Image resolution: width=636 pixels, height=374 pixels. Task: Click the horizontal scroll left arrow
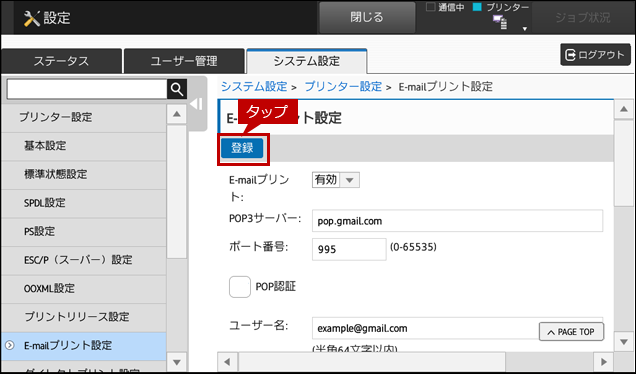pos(228,362)
